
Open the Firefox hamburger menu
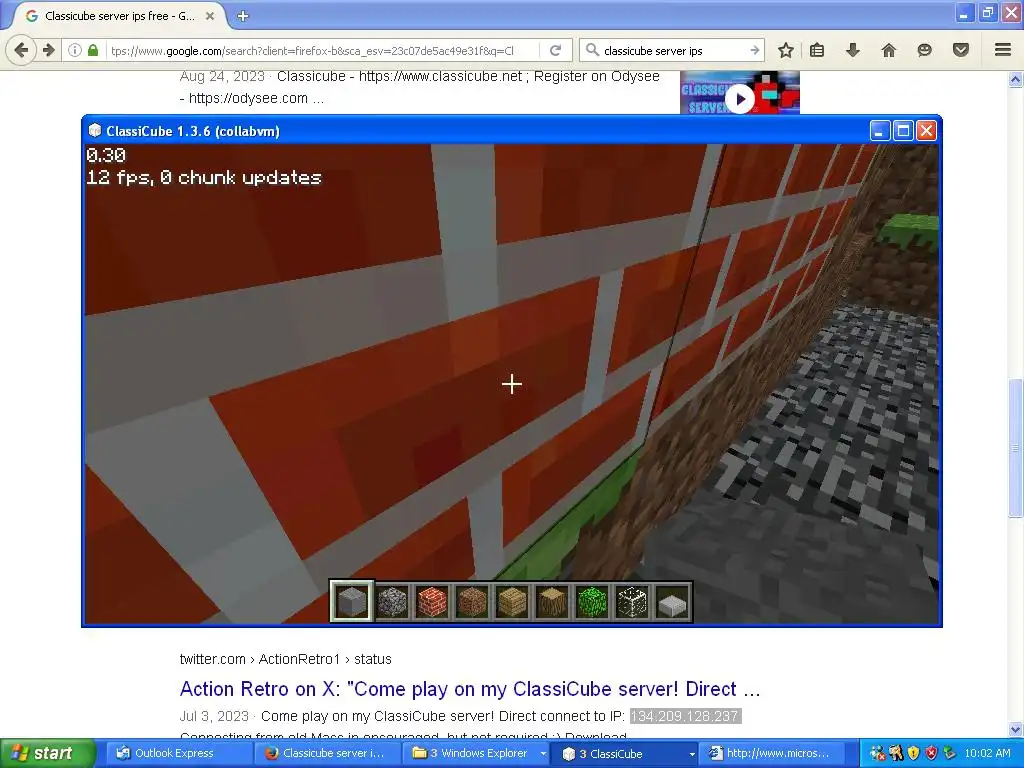(x=1003, y=50)
